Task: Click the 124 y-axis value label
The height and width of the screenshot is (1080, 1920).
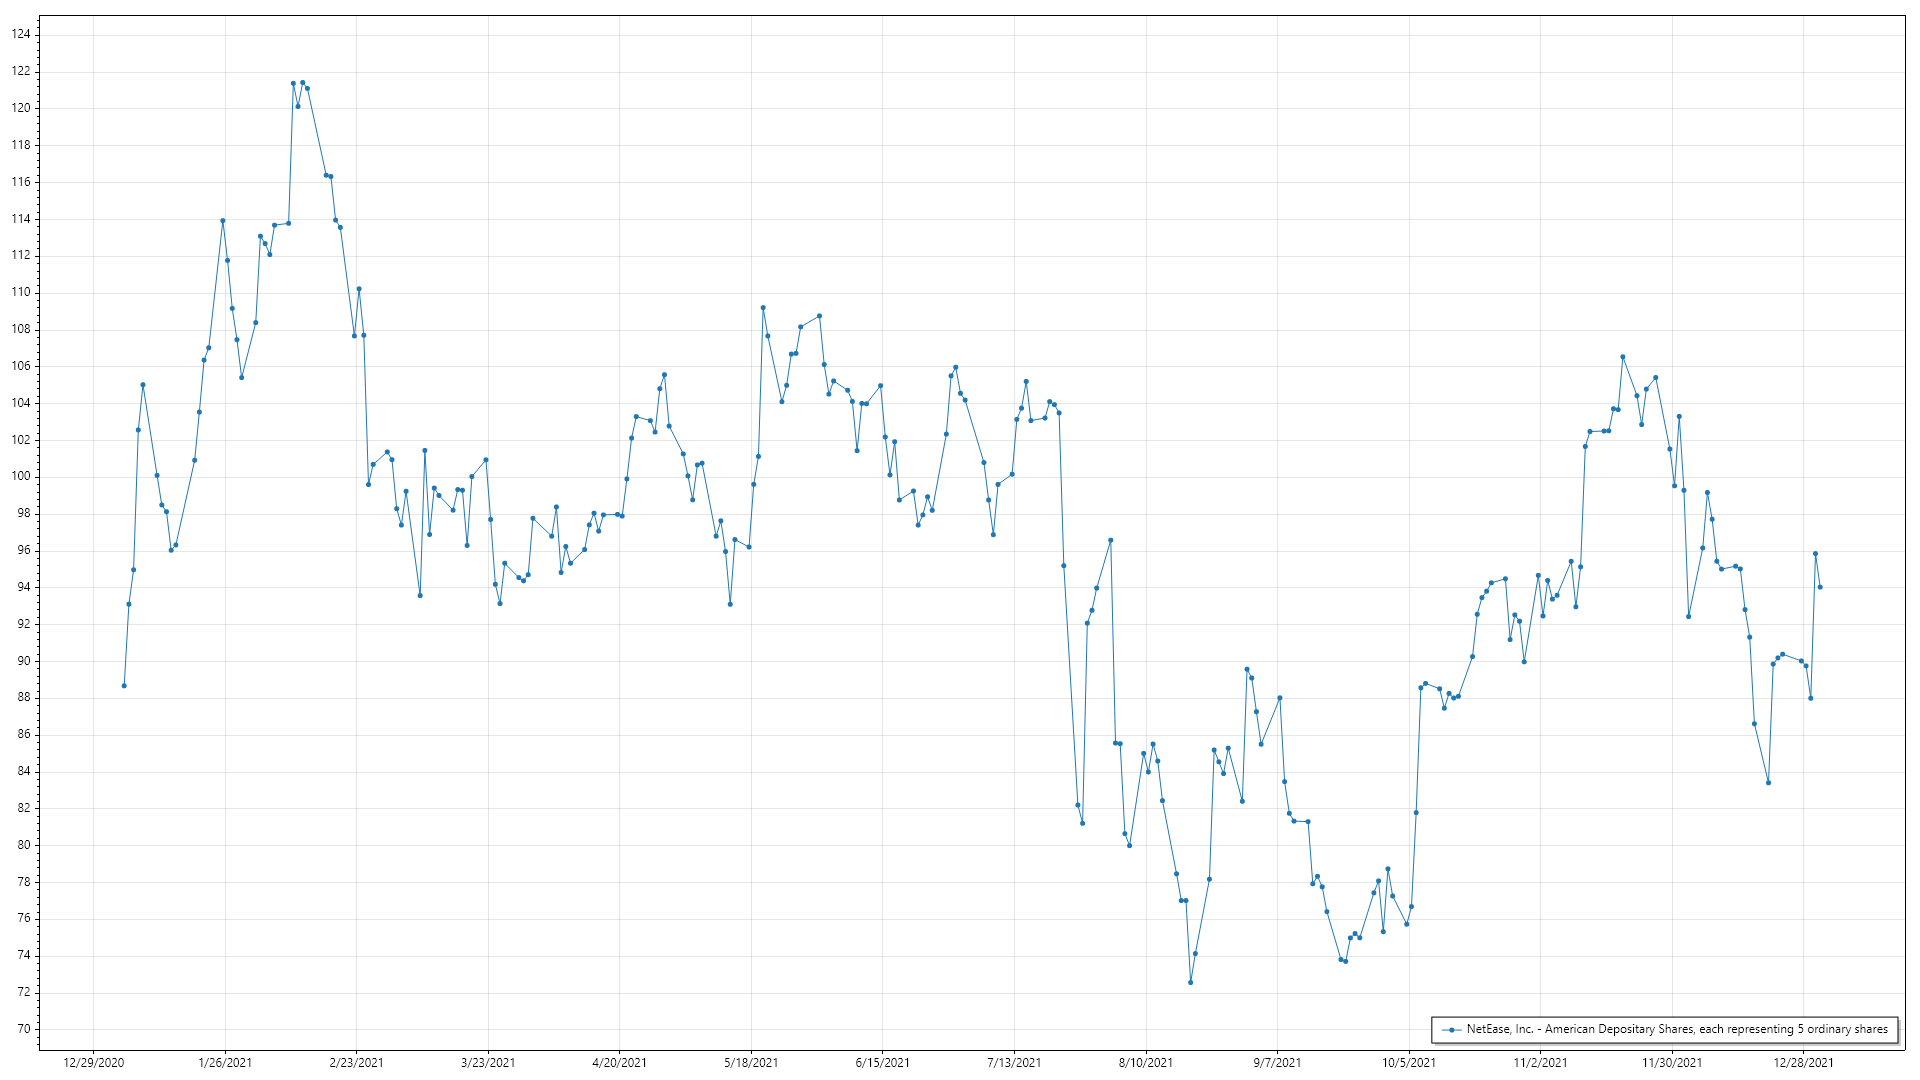Action: click(21, 34)
